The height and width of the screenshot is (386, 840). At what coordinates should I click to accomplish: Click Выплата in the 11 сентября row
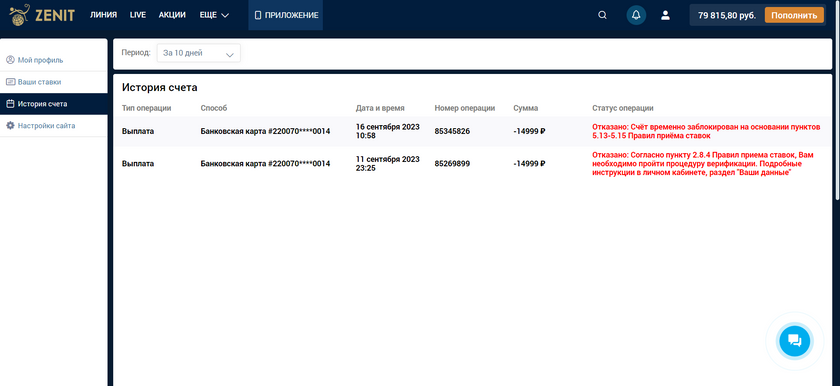[x=138, y=164]
